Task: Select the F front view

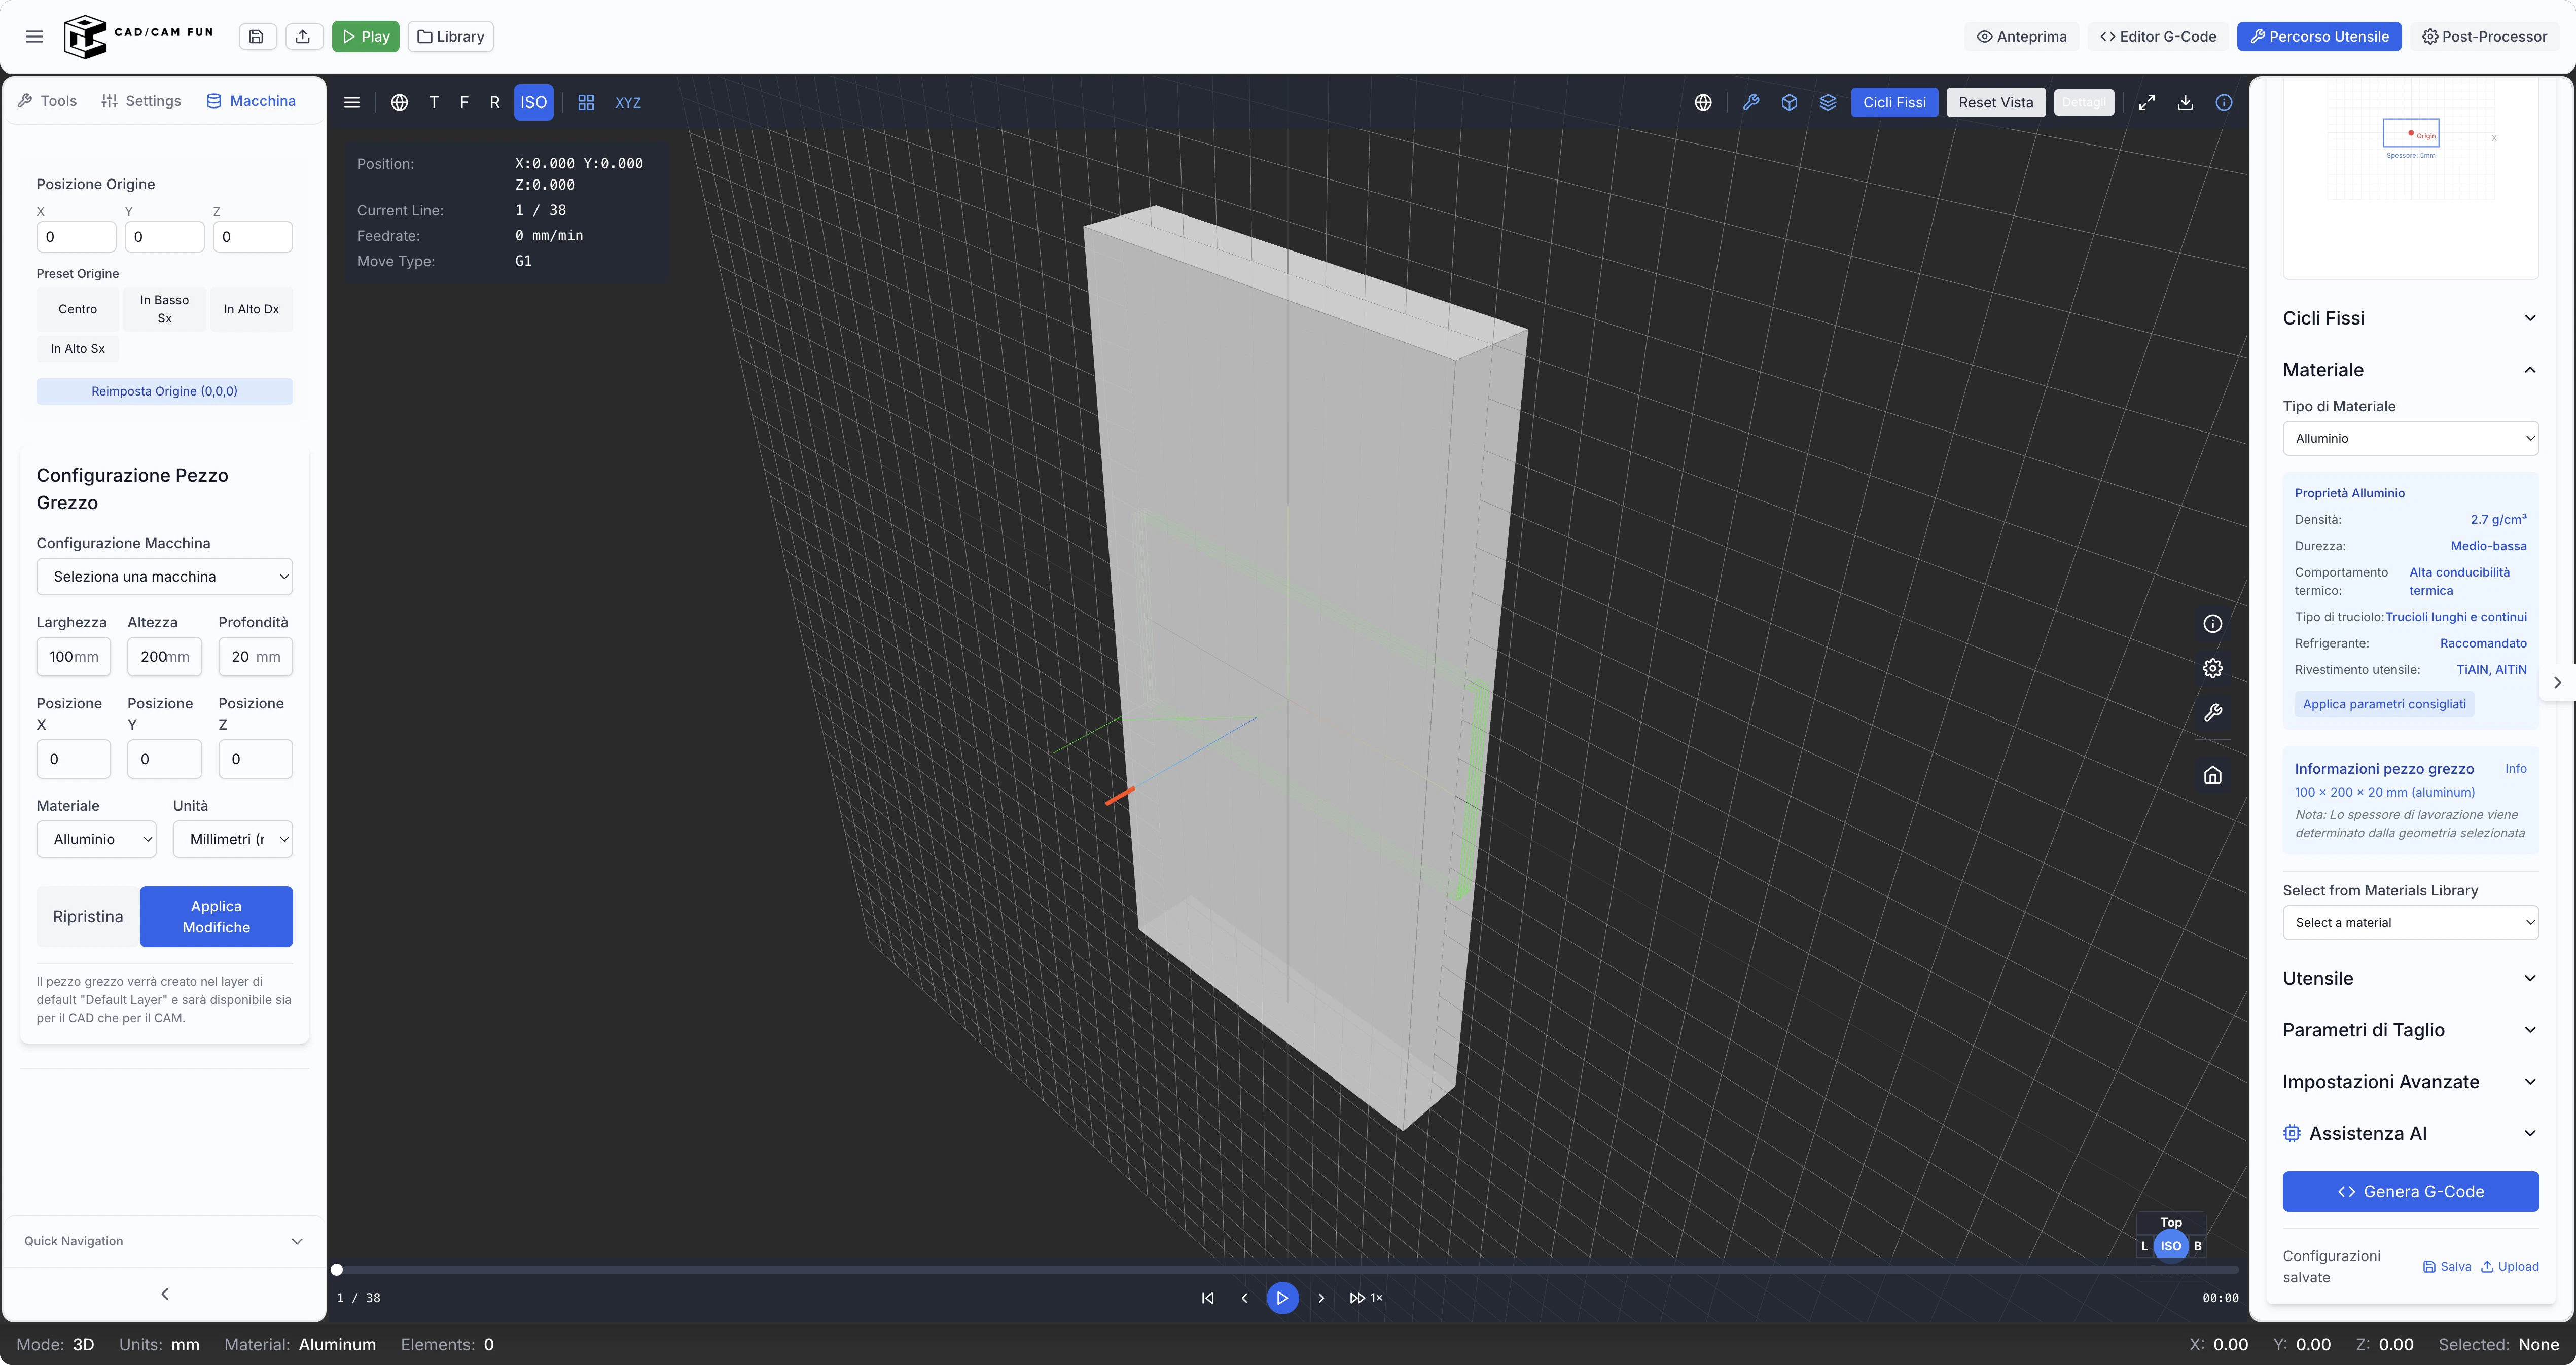Action: tap(464, 103)
